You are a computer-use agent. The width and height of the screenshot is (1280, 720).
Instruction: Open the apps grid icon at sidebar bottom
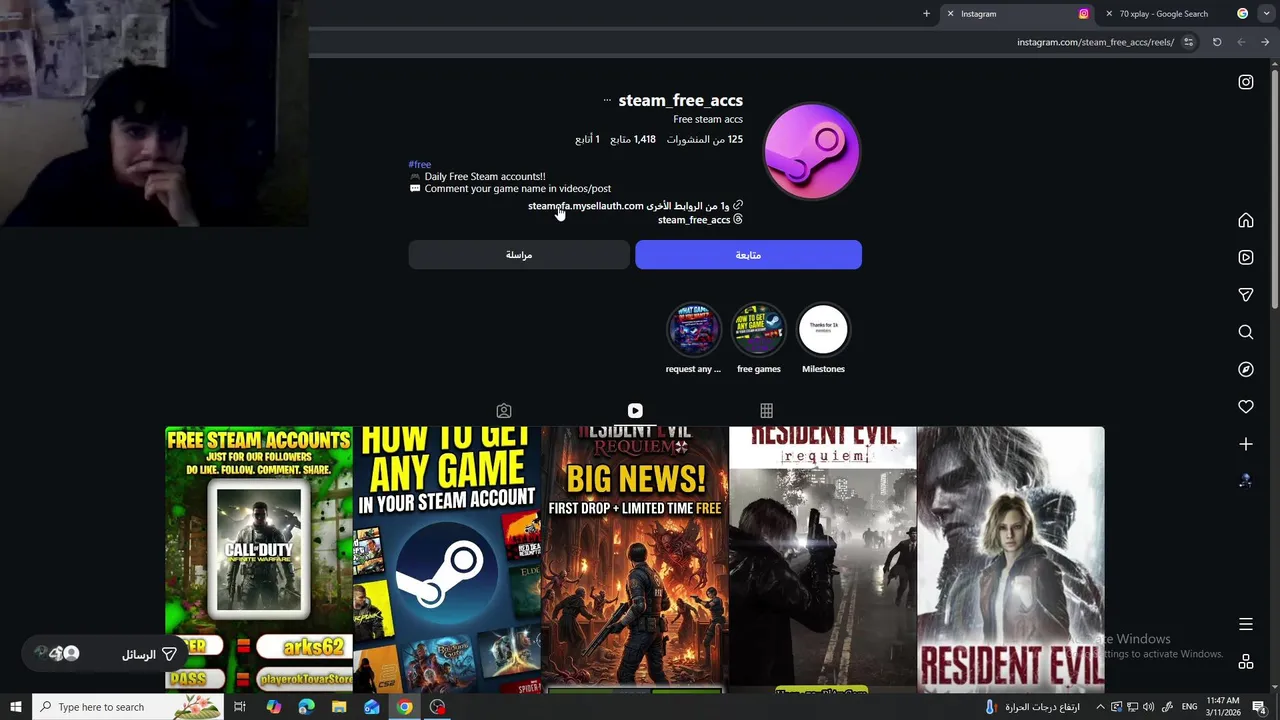(1246, 661)
